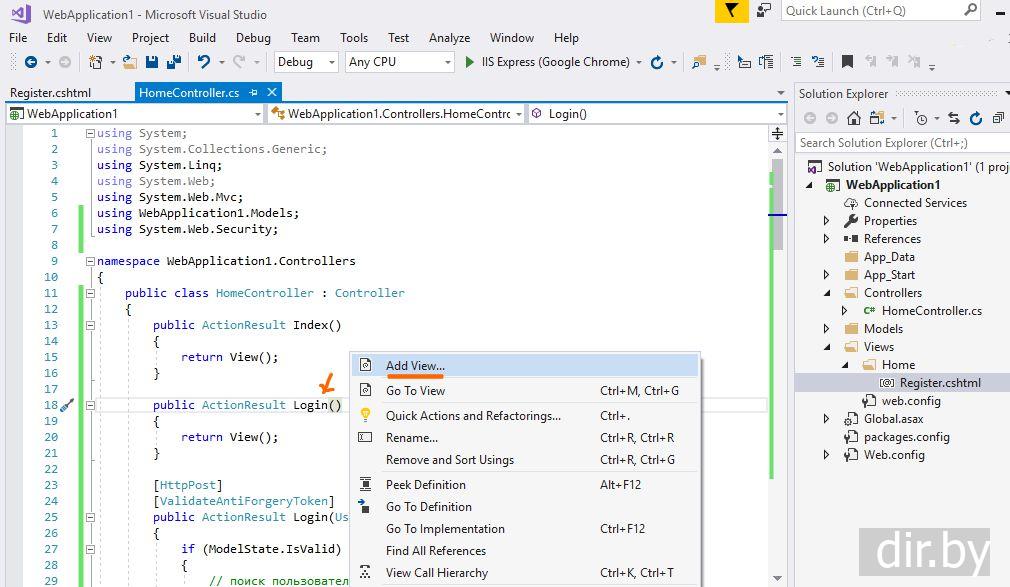
Task: Choose Add View... from context menu
Action: pos(415,366)
